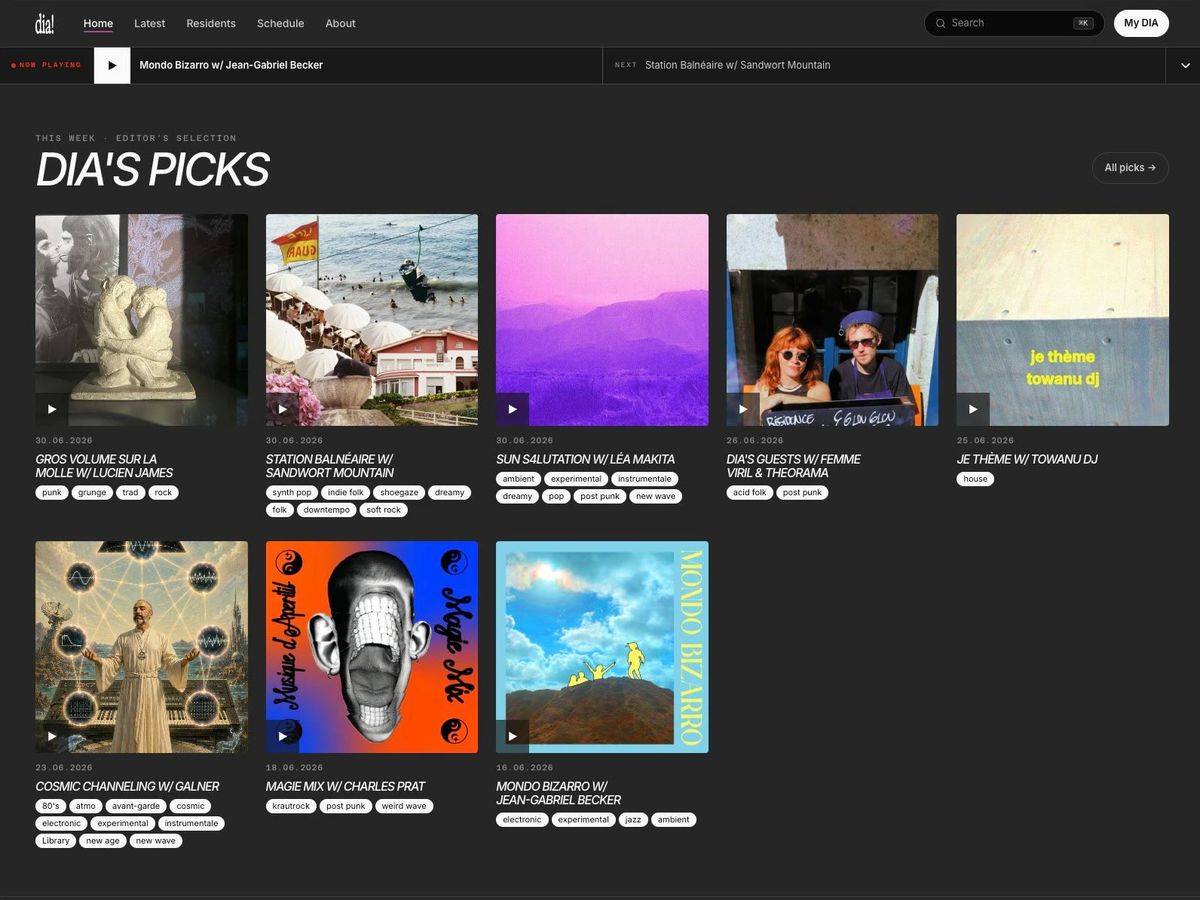Open Magie Mix w/ Charles Prat title
Screen dimensions: 1200x900
coord(345,786)
